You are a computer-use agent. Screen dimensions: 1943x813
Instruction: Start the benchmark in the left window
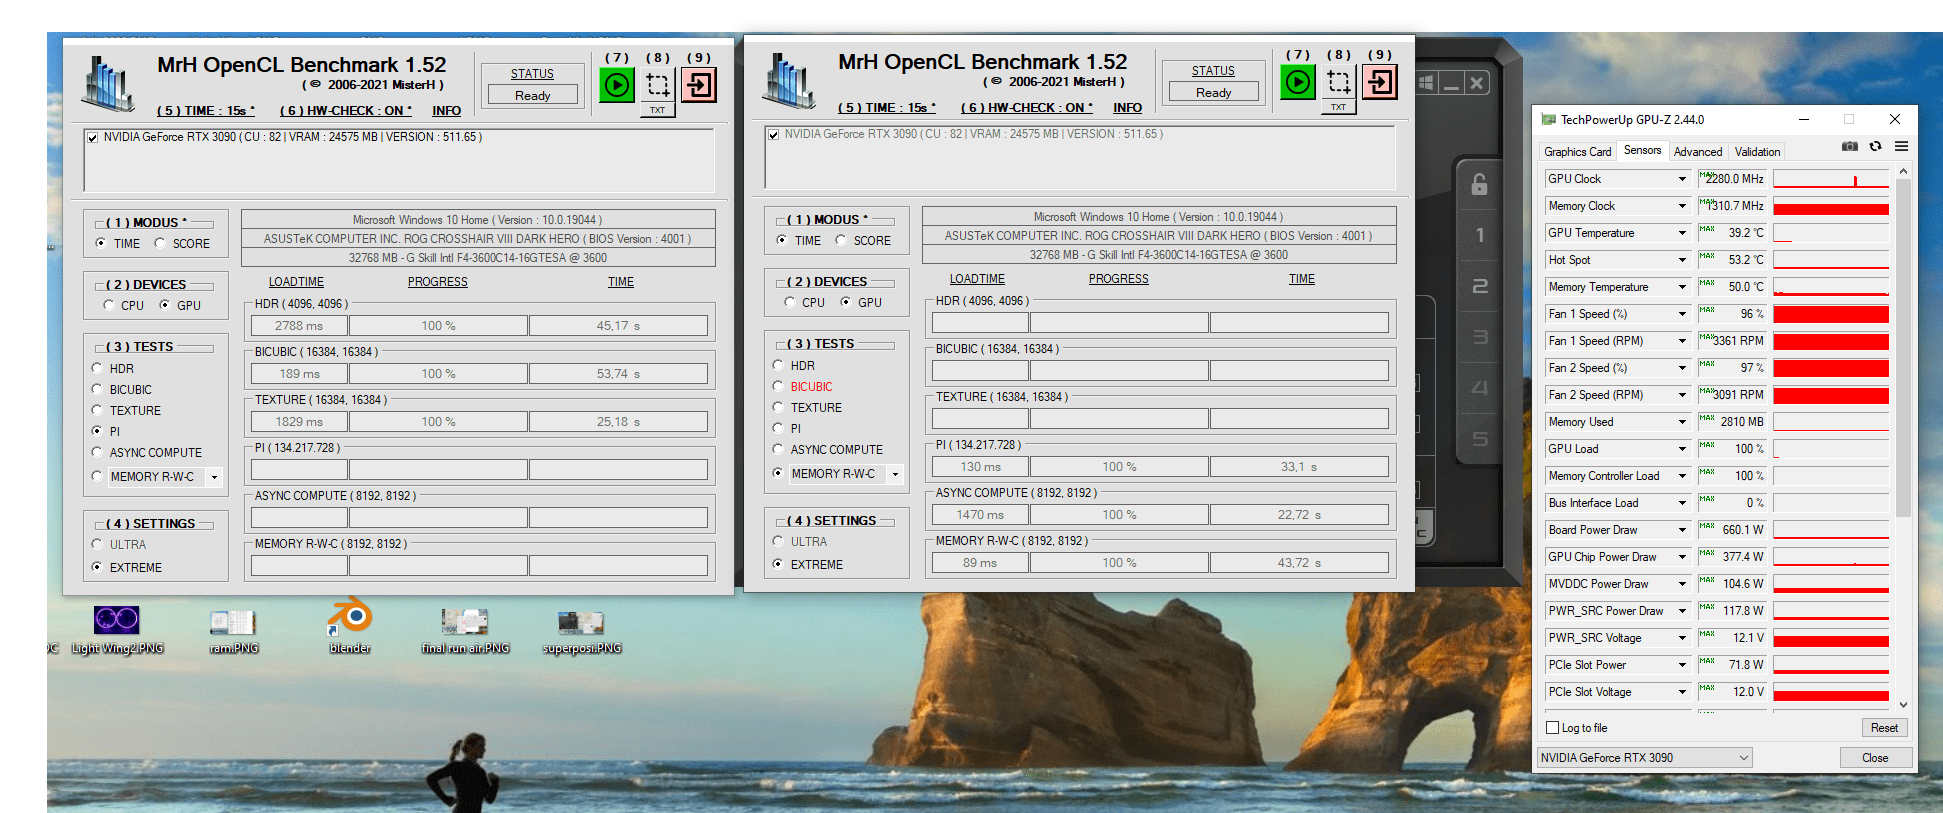pyautogui.click(x=617, y=85)
